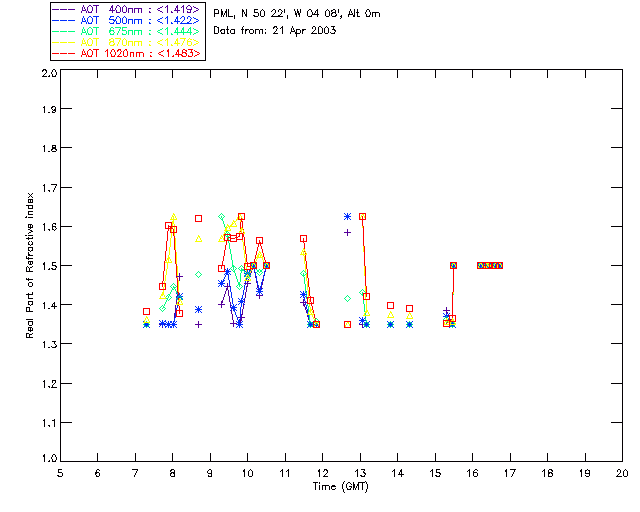
Task: Click the red square marker at 1.5 near 15.5 hours
Action: pos(453,265)
